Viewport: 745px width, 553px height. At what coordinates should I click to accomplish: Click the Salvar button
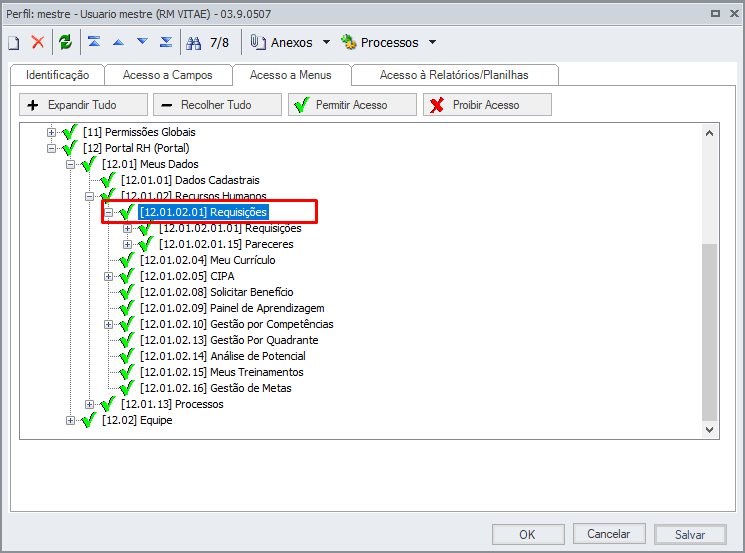coord(690,534)
